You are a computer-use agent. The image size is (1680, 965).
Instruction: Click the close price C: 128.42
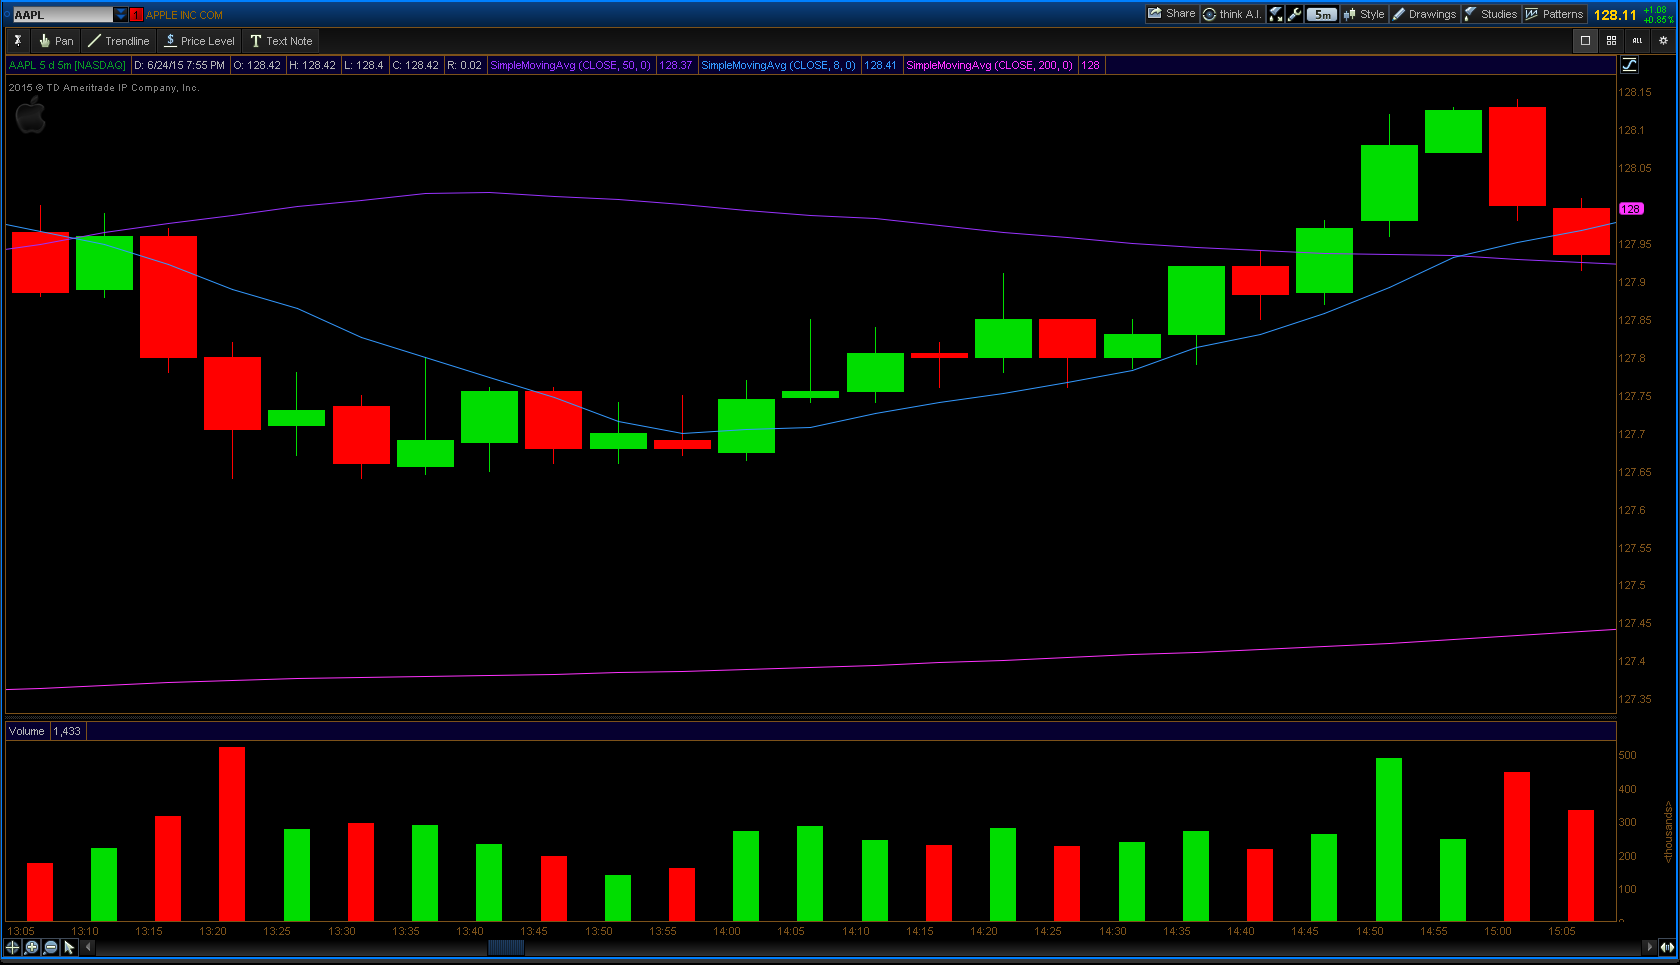coord(415,65)
